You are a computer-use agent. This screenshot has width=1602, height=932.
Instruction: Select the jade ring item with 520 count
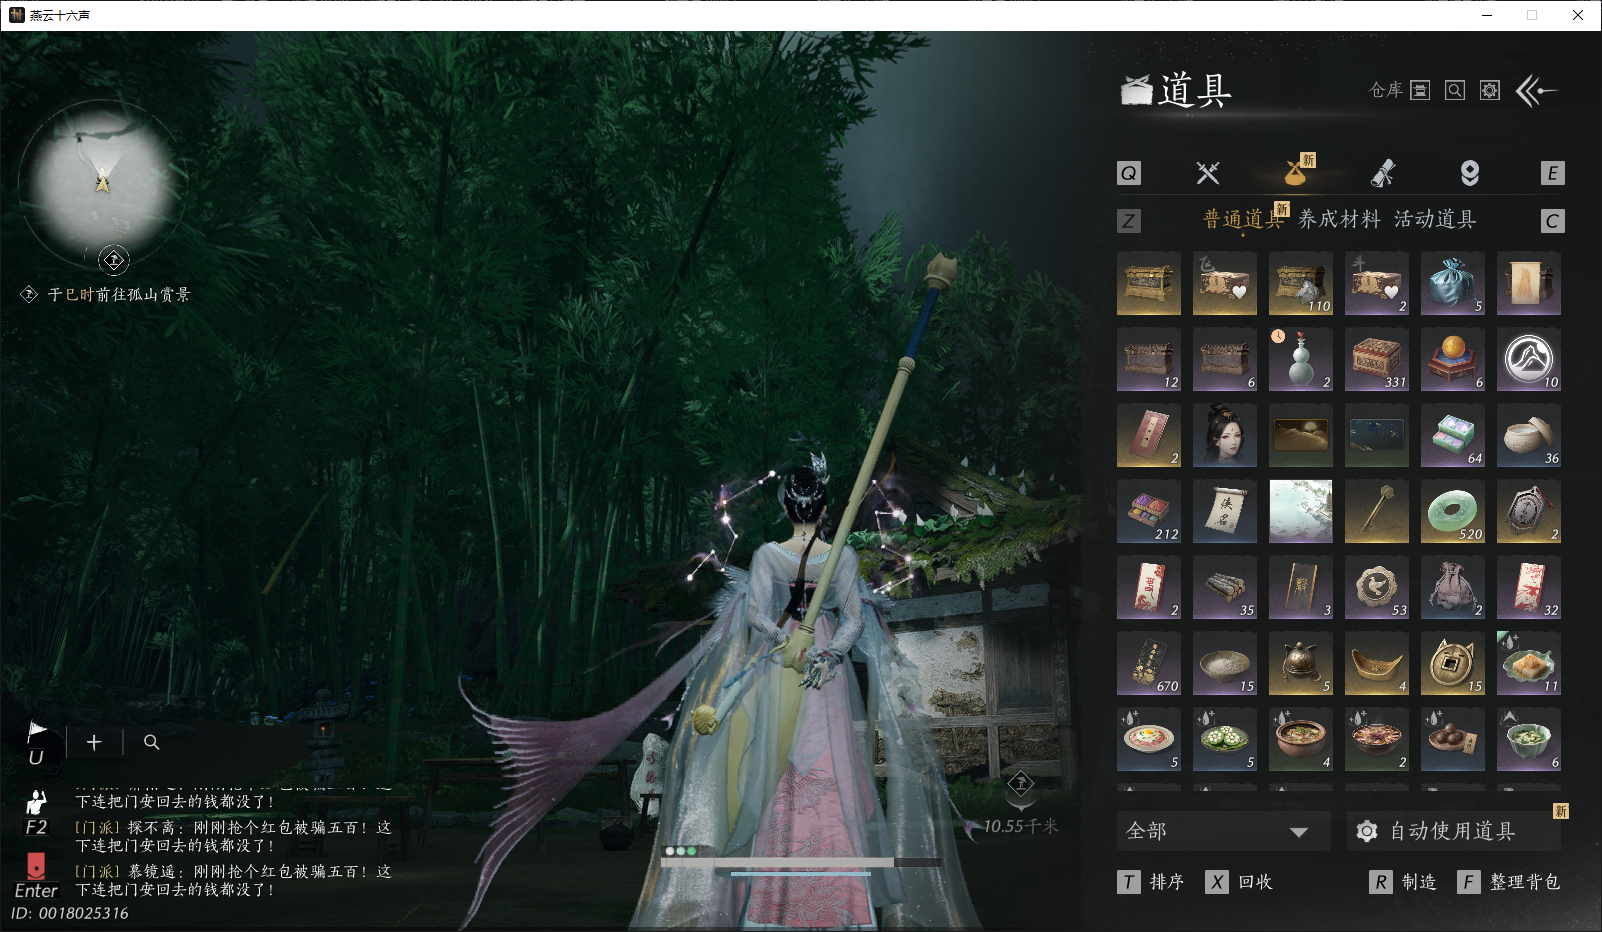click(x=1453, y=511)
